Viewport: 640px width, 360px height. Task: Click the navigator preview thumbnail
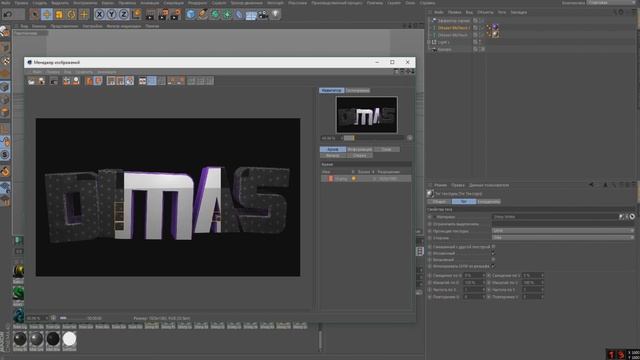(366, 115)
